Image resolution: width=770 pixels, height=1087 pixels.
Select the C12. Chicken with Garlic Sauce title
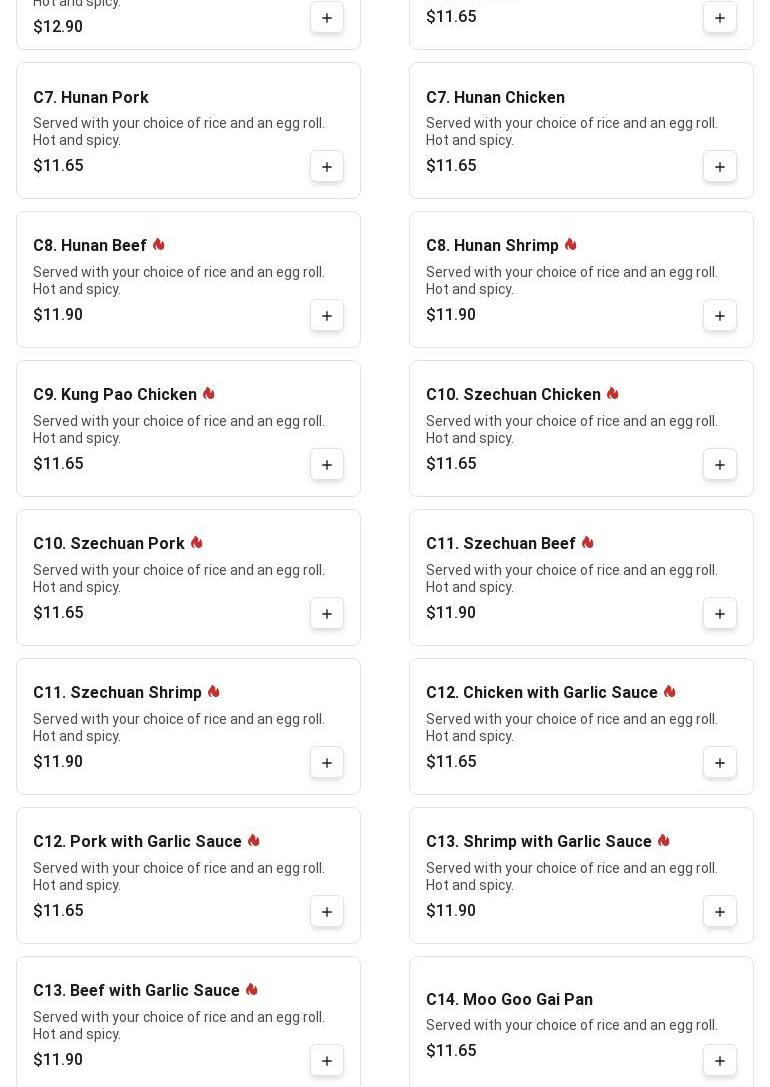pyautogui.click(x=541, y=693)
